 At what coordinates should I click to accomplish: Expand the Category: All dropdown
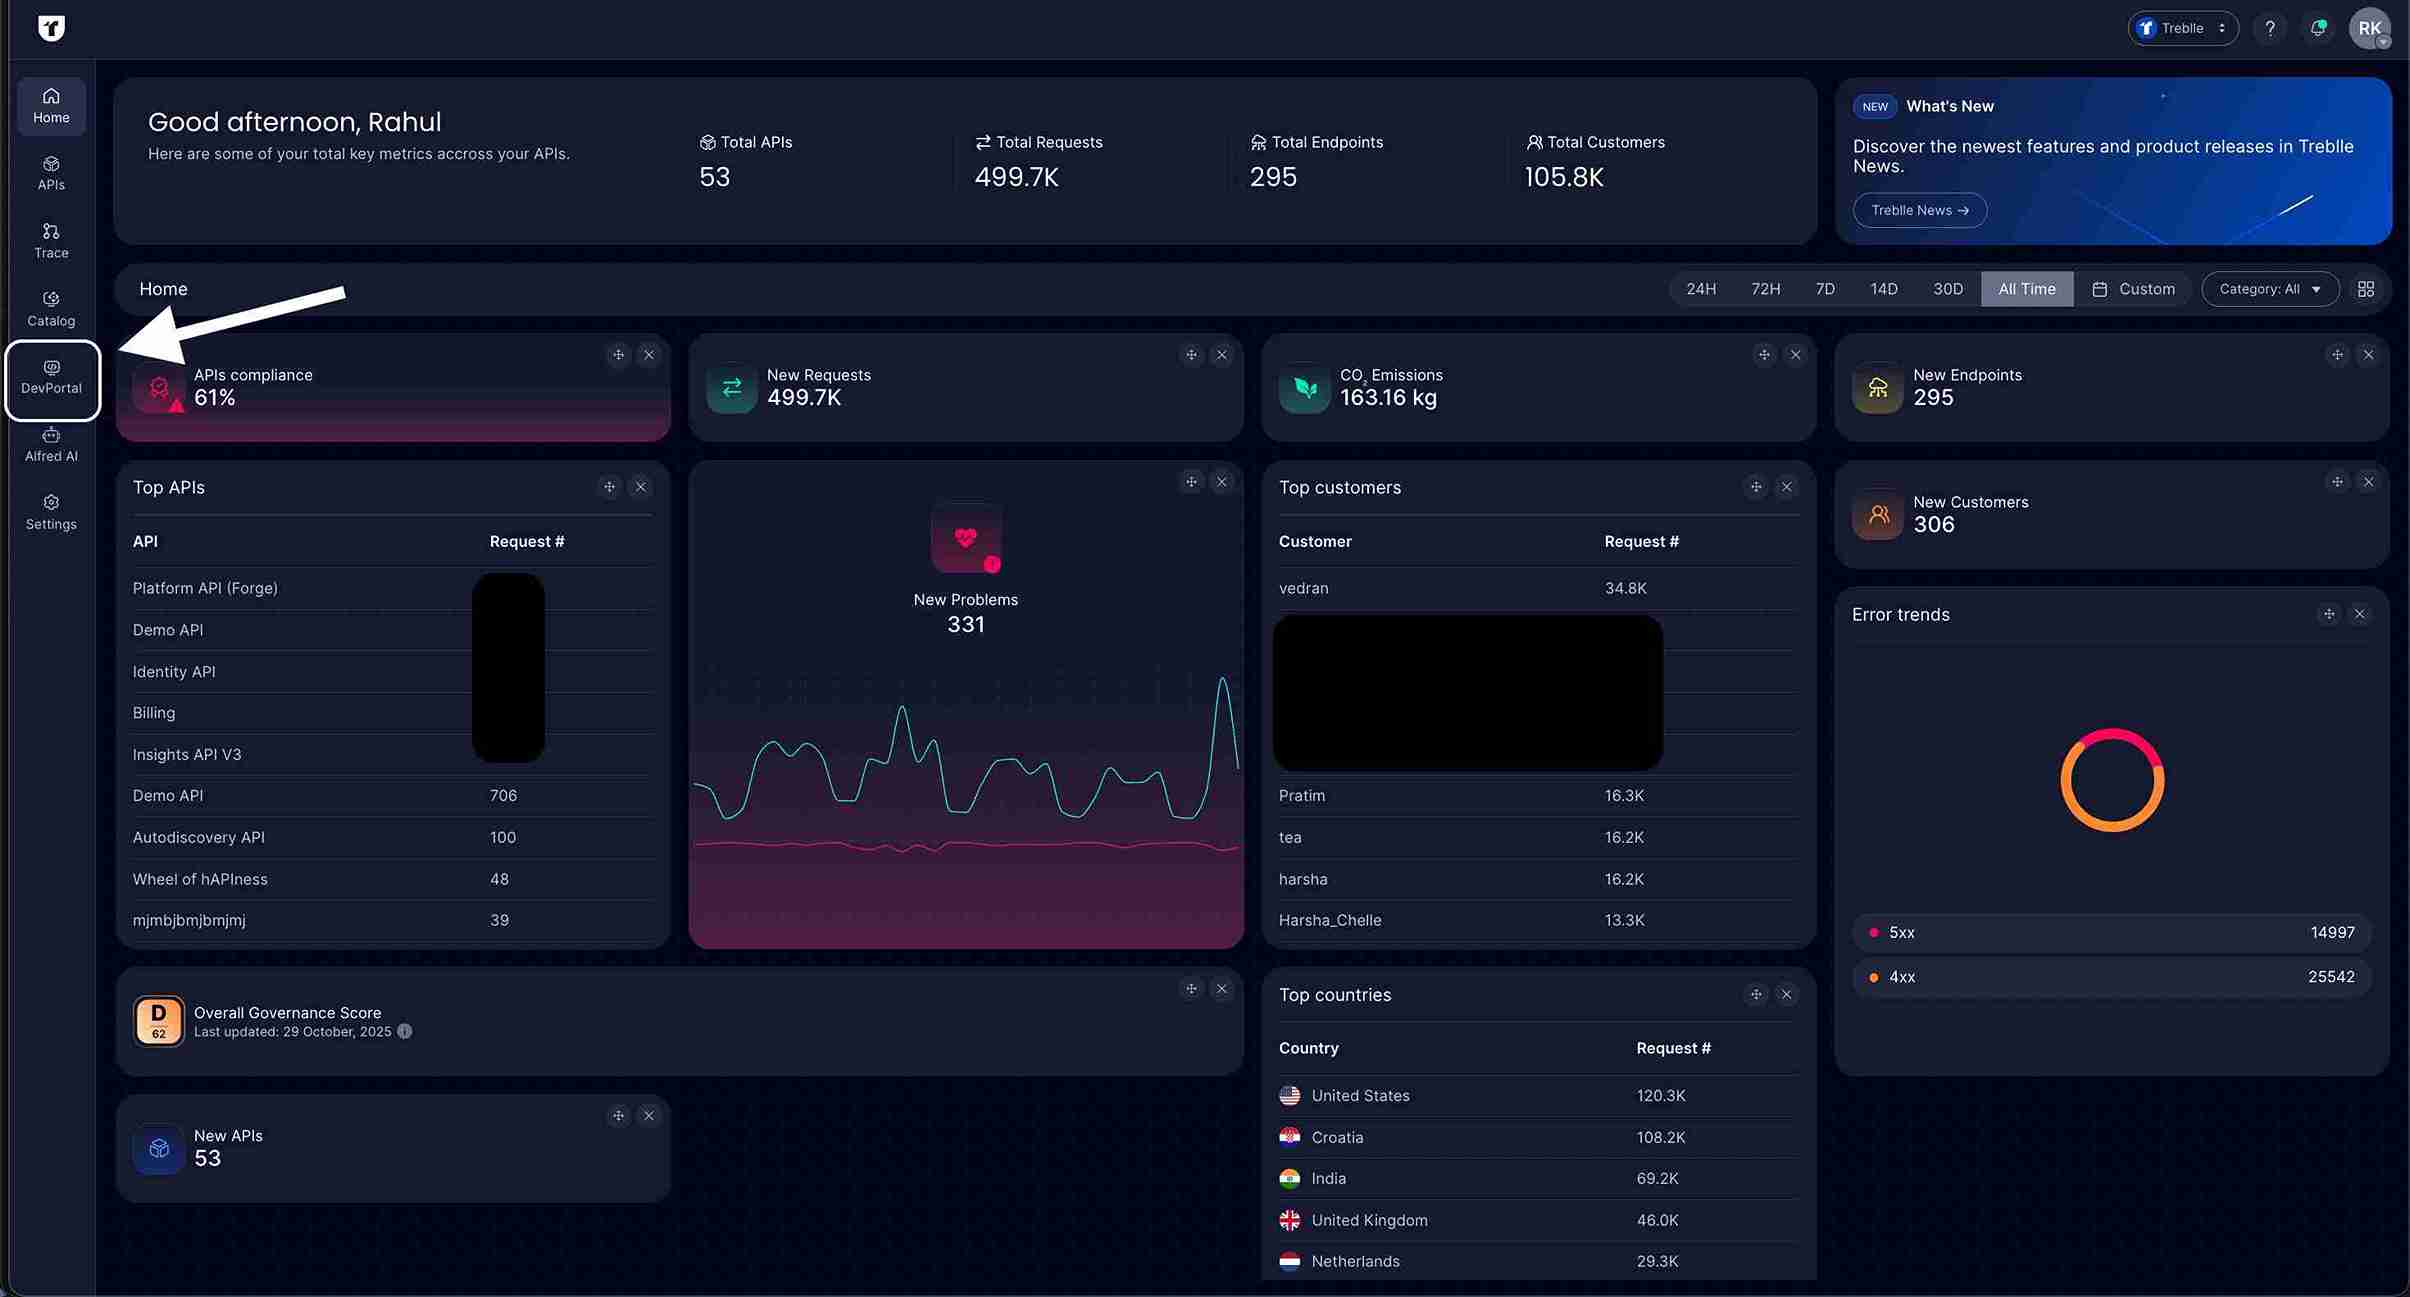coord(2269,289)
